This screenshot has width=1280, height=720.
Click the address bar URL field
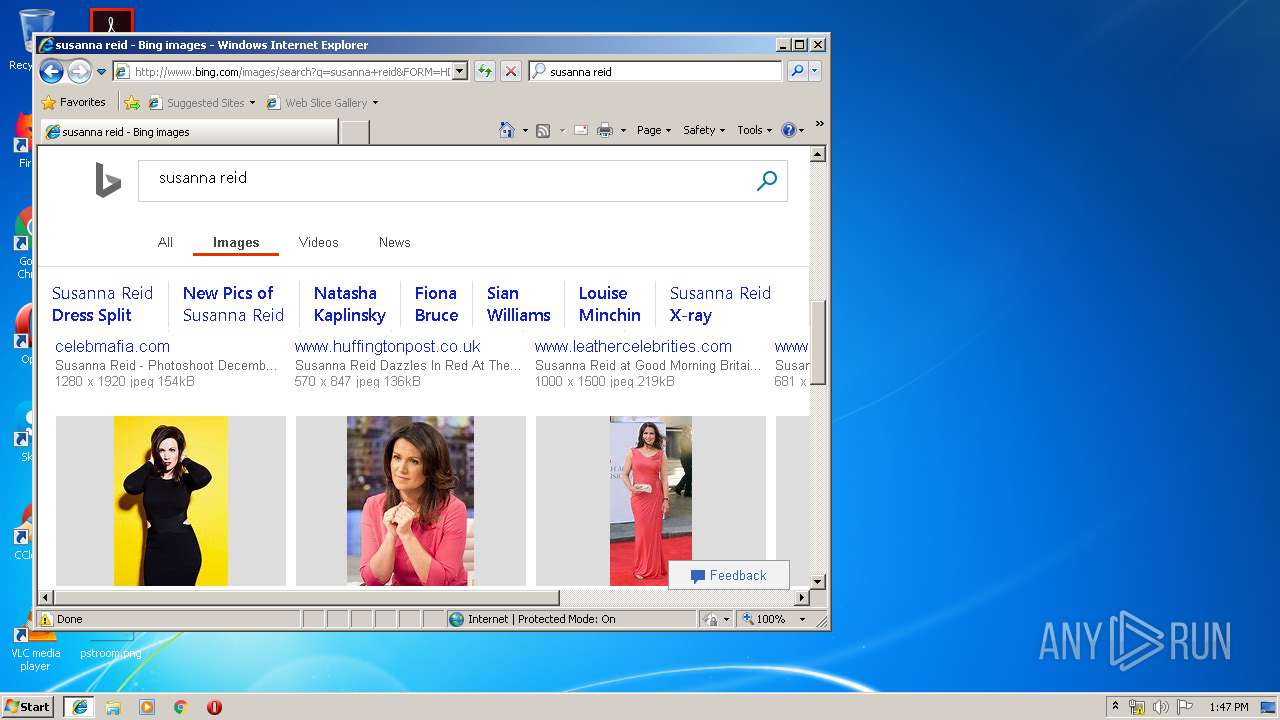[282, 72]
